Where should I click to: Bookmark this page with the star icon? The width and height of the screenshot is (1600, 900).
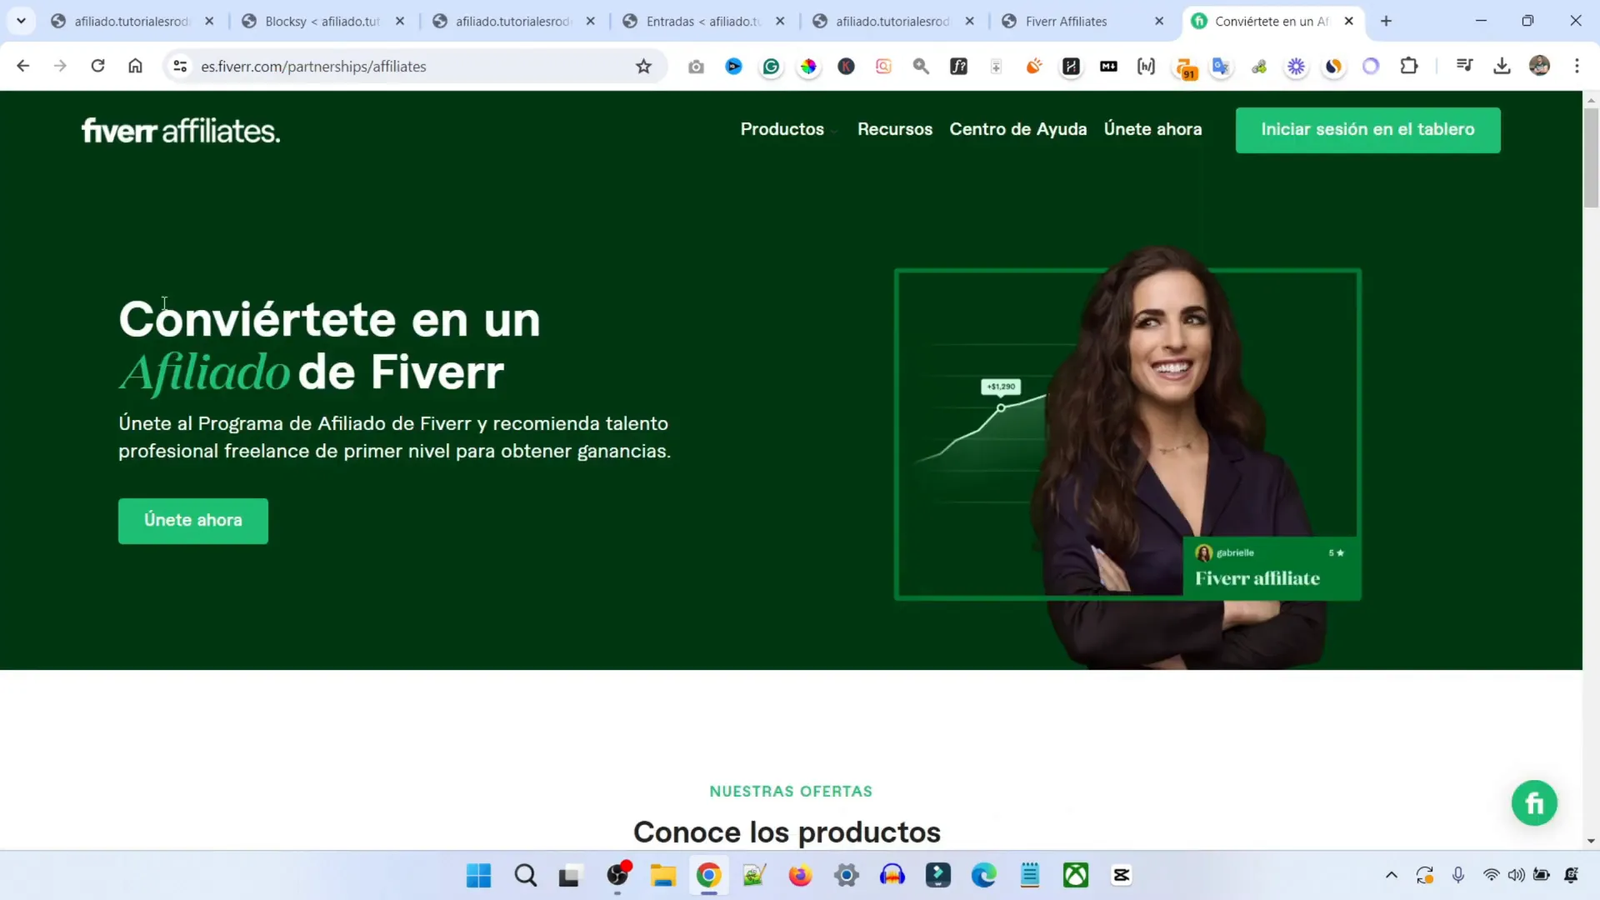click(643, 66)
